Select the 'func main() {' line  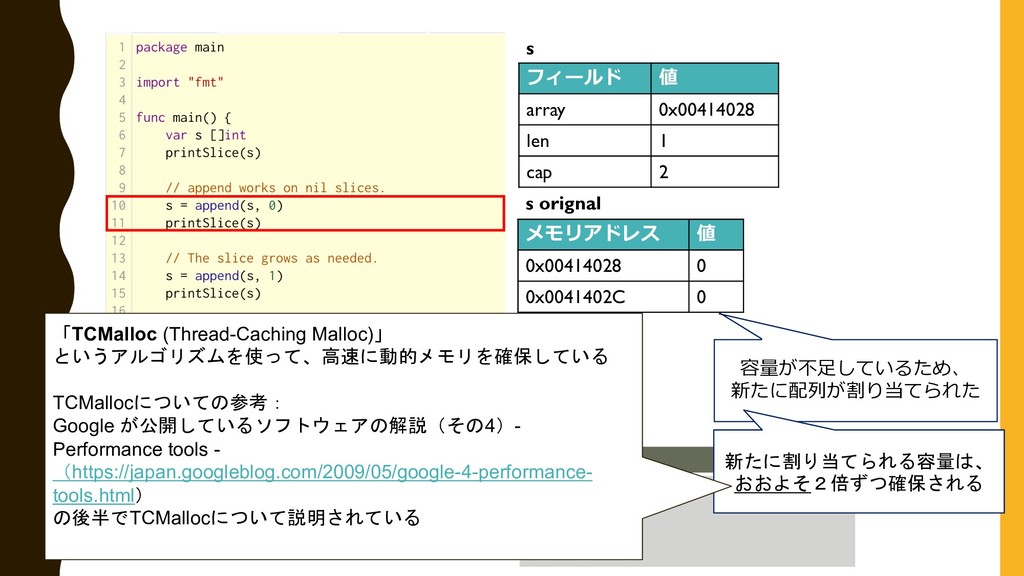[183, 118]
